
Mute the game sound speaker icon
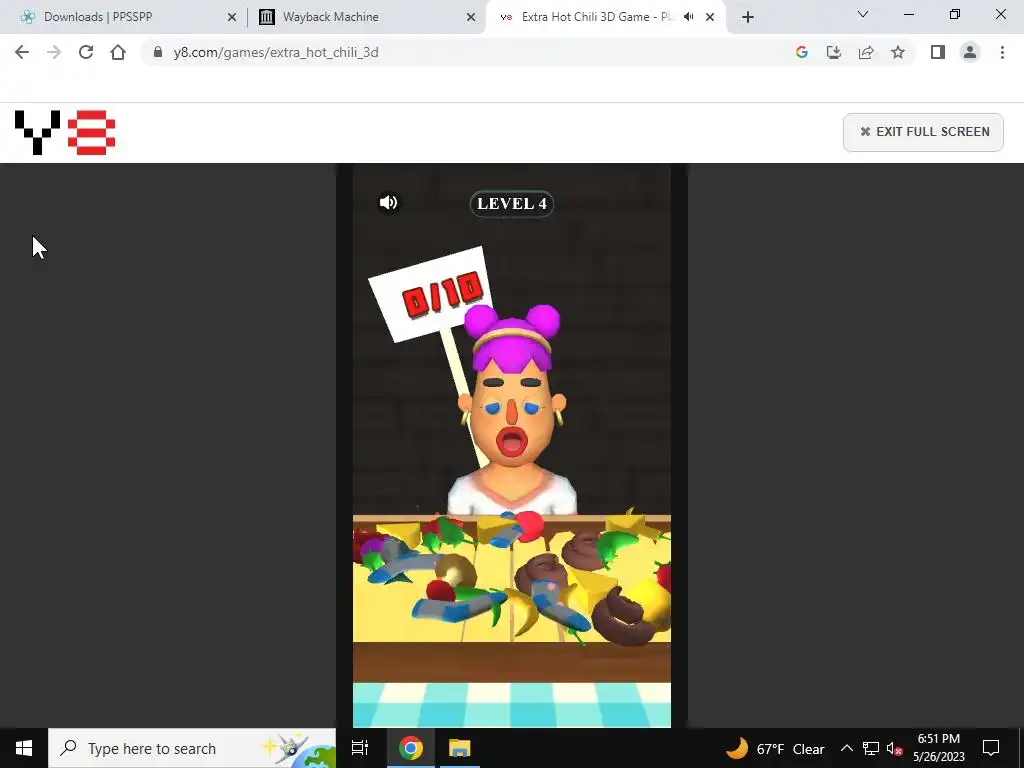pos(389,202)
